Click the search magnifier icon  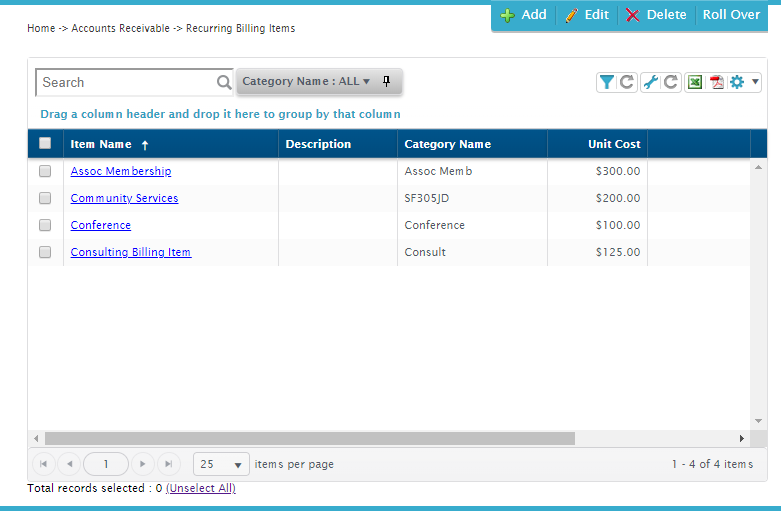coord(224,83)
